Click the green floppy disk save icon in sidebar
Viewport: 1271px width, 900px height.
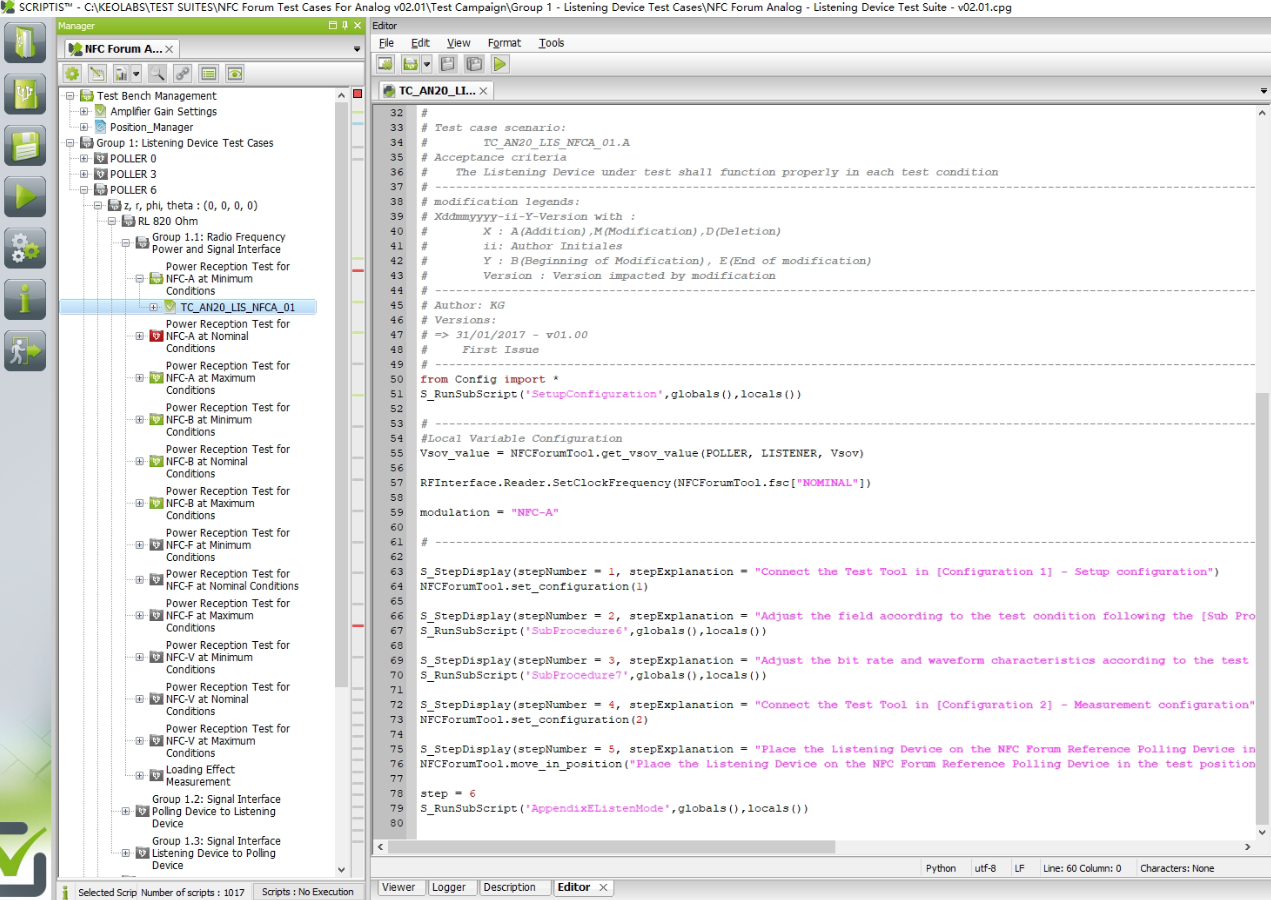tap(25, 145)
